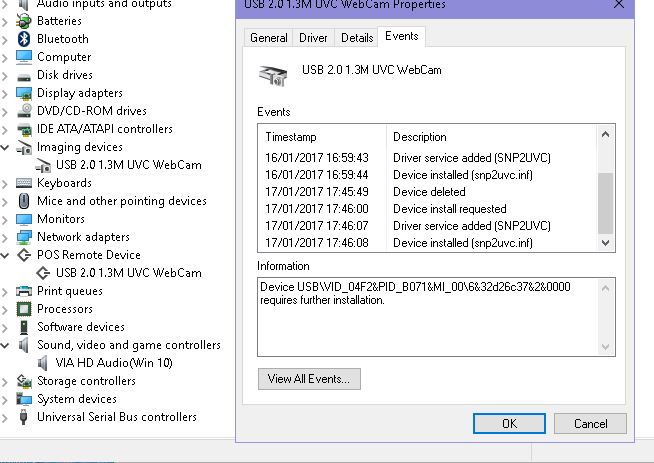The width and height of the screenshot is (654, 463).
Task: Click the IDE ATA/ATAPI controllers icon
Action: click(24, 129)
